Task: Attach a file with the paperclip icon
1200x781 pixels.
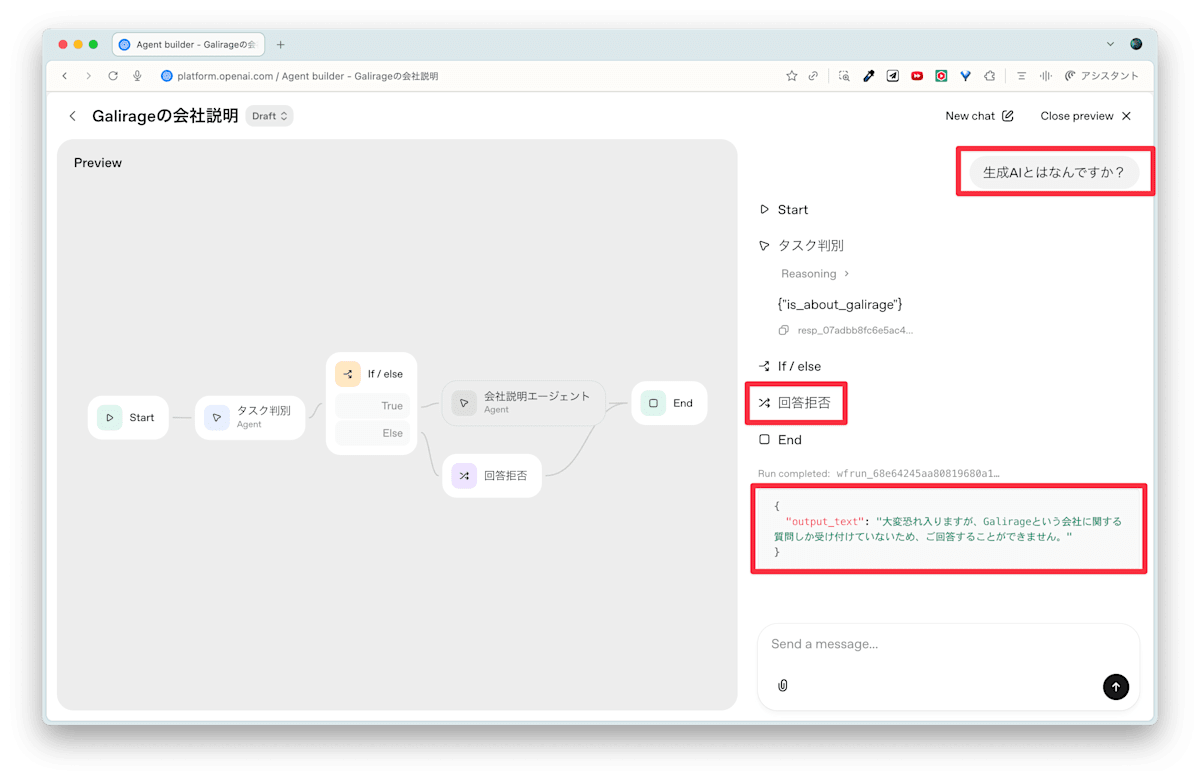Action: [x=783, y=686]
